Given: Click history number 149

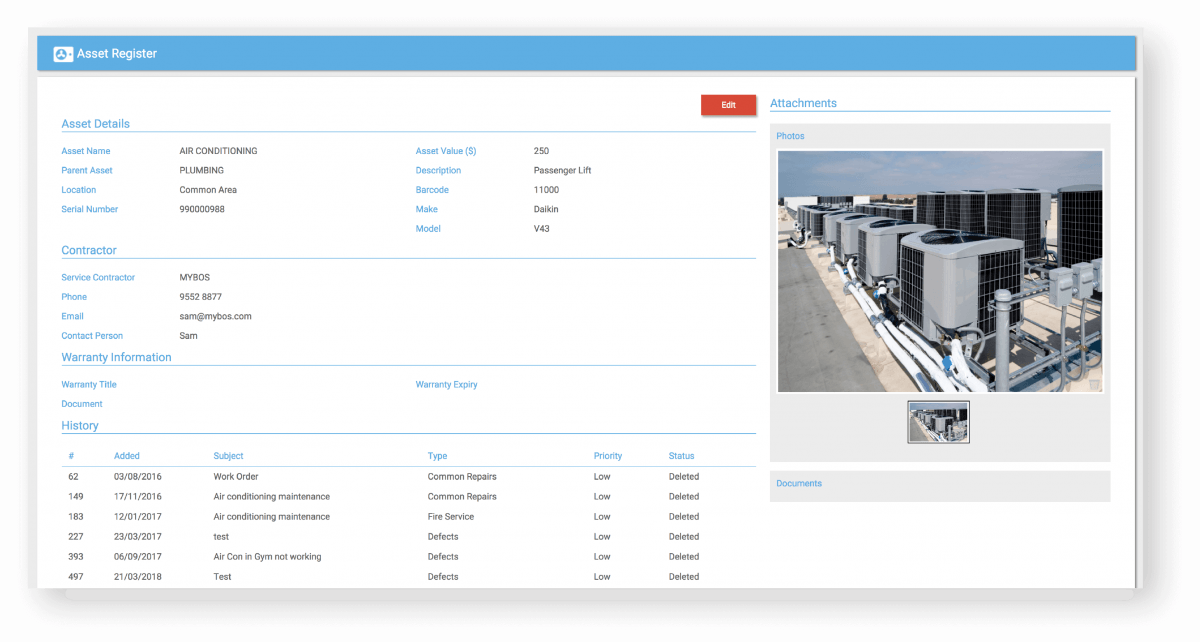Looking at the screenshot, I should point(76,497).
